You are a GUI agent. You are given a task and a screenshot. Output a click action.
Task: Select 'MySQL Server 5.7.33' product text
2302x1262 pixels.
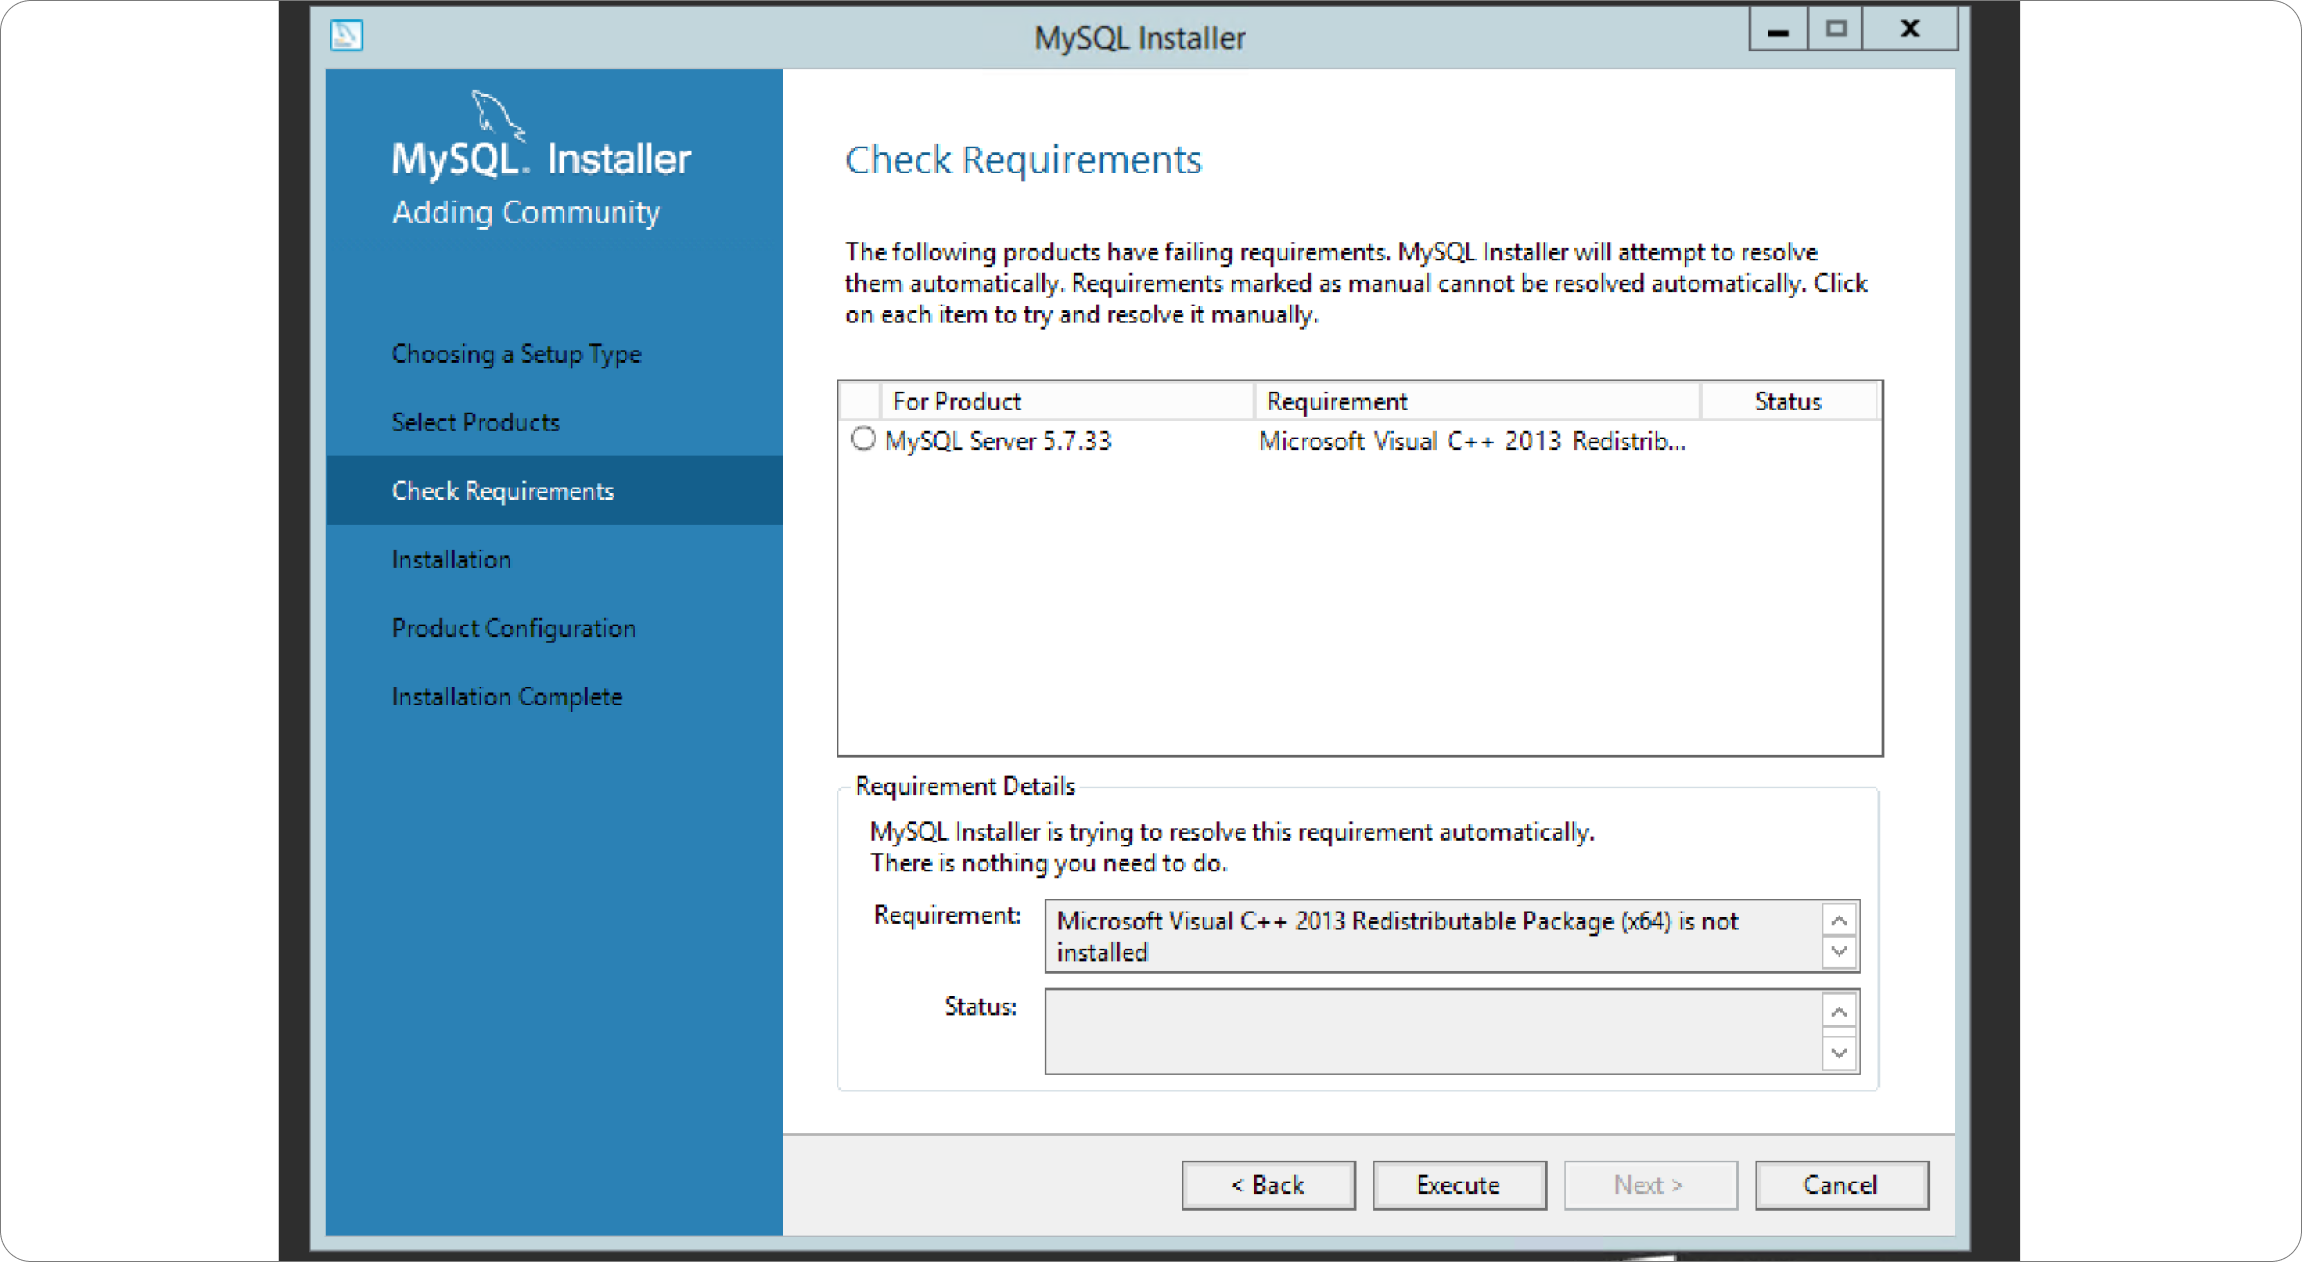[x=998, y=441]
